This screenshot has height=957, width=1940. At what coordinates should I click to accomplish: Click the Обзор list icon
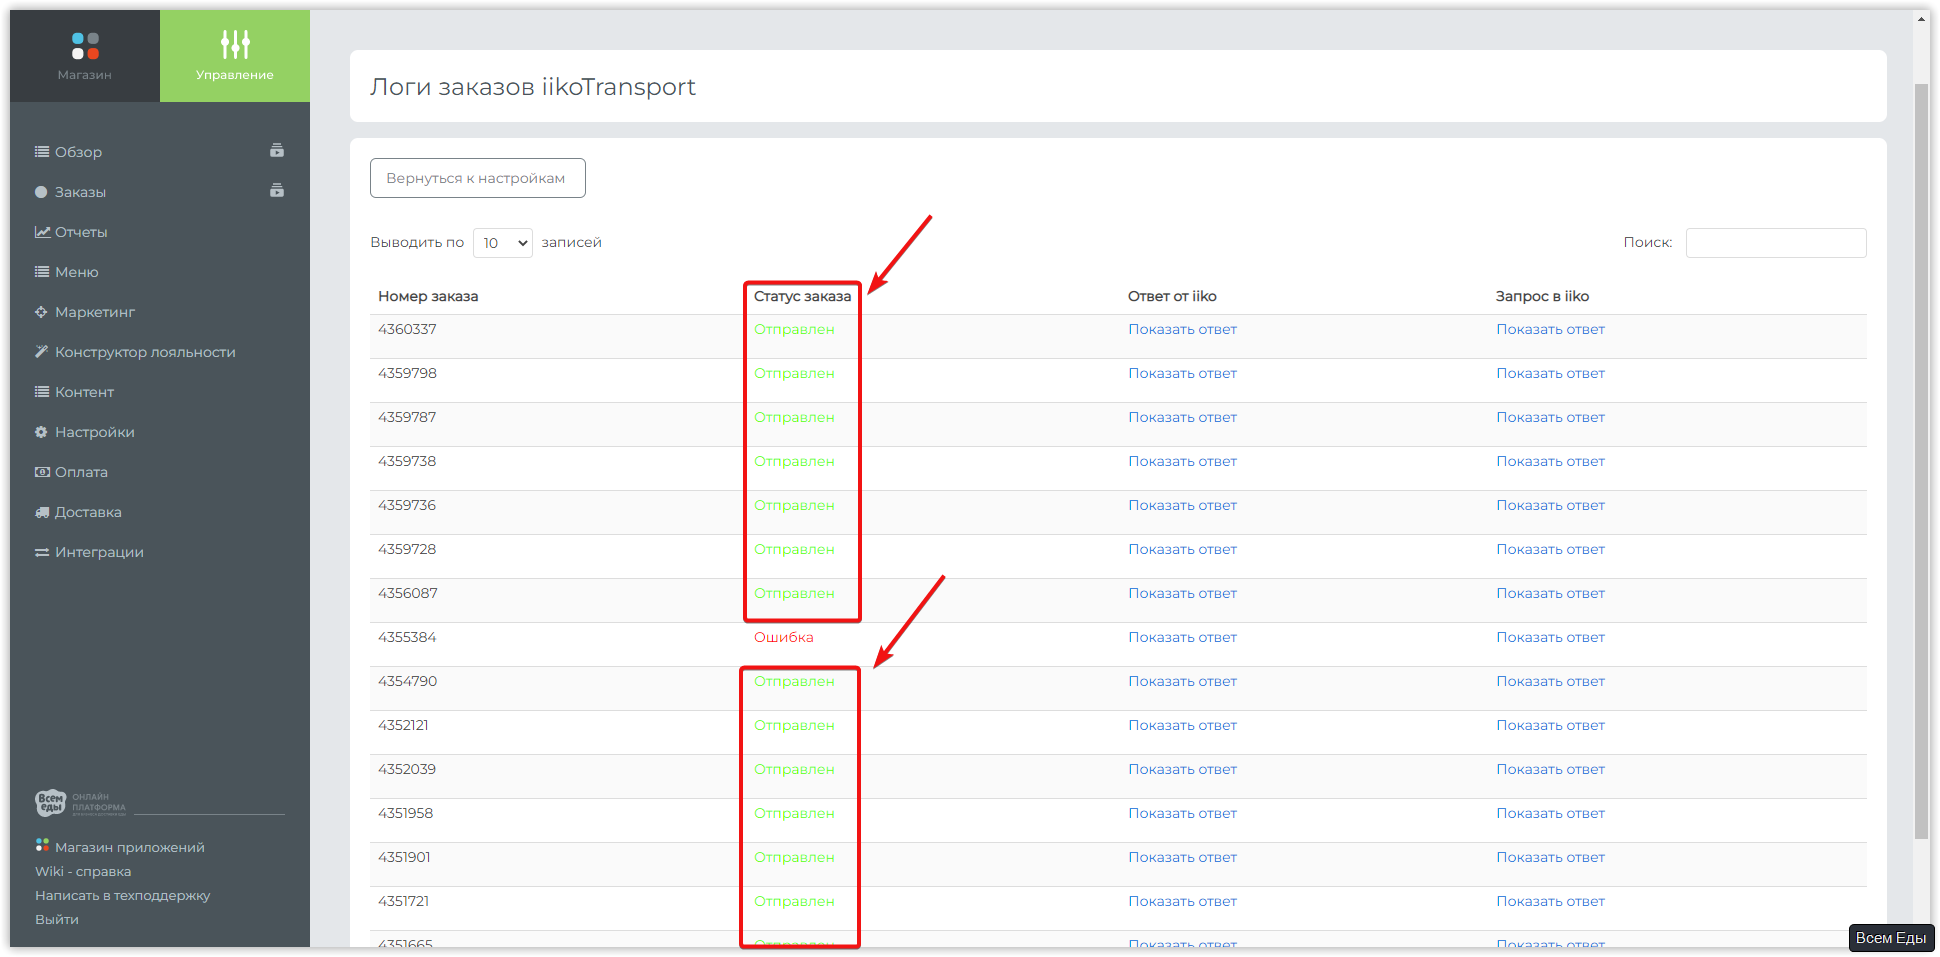coord(42,152)
